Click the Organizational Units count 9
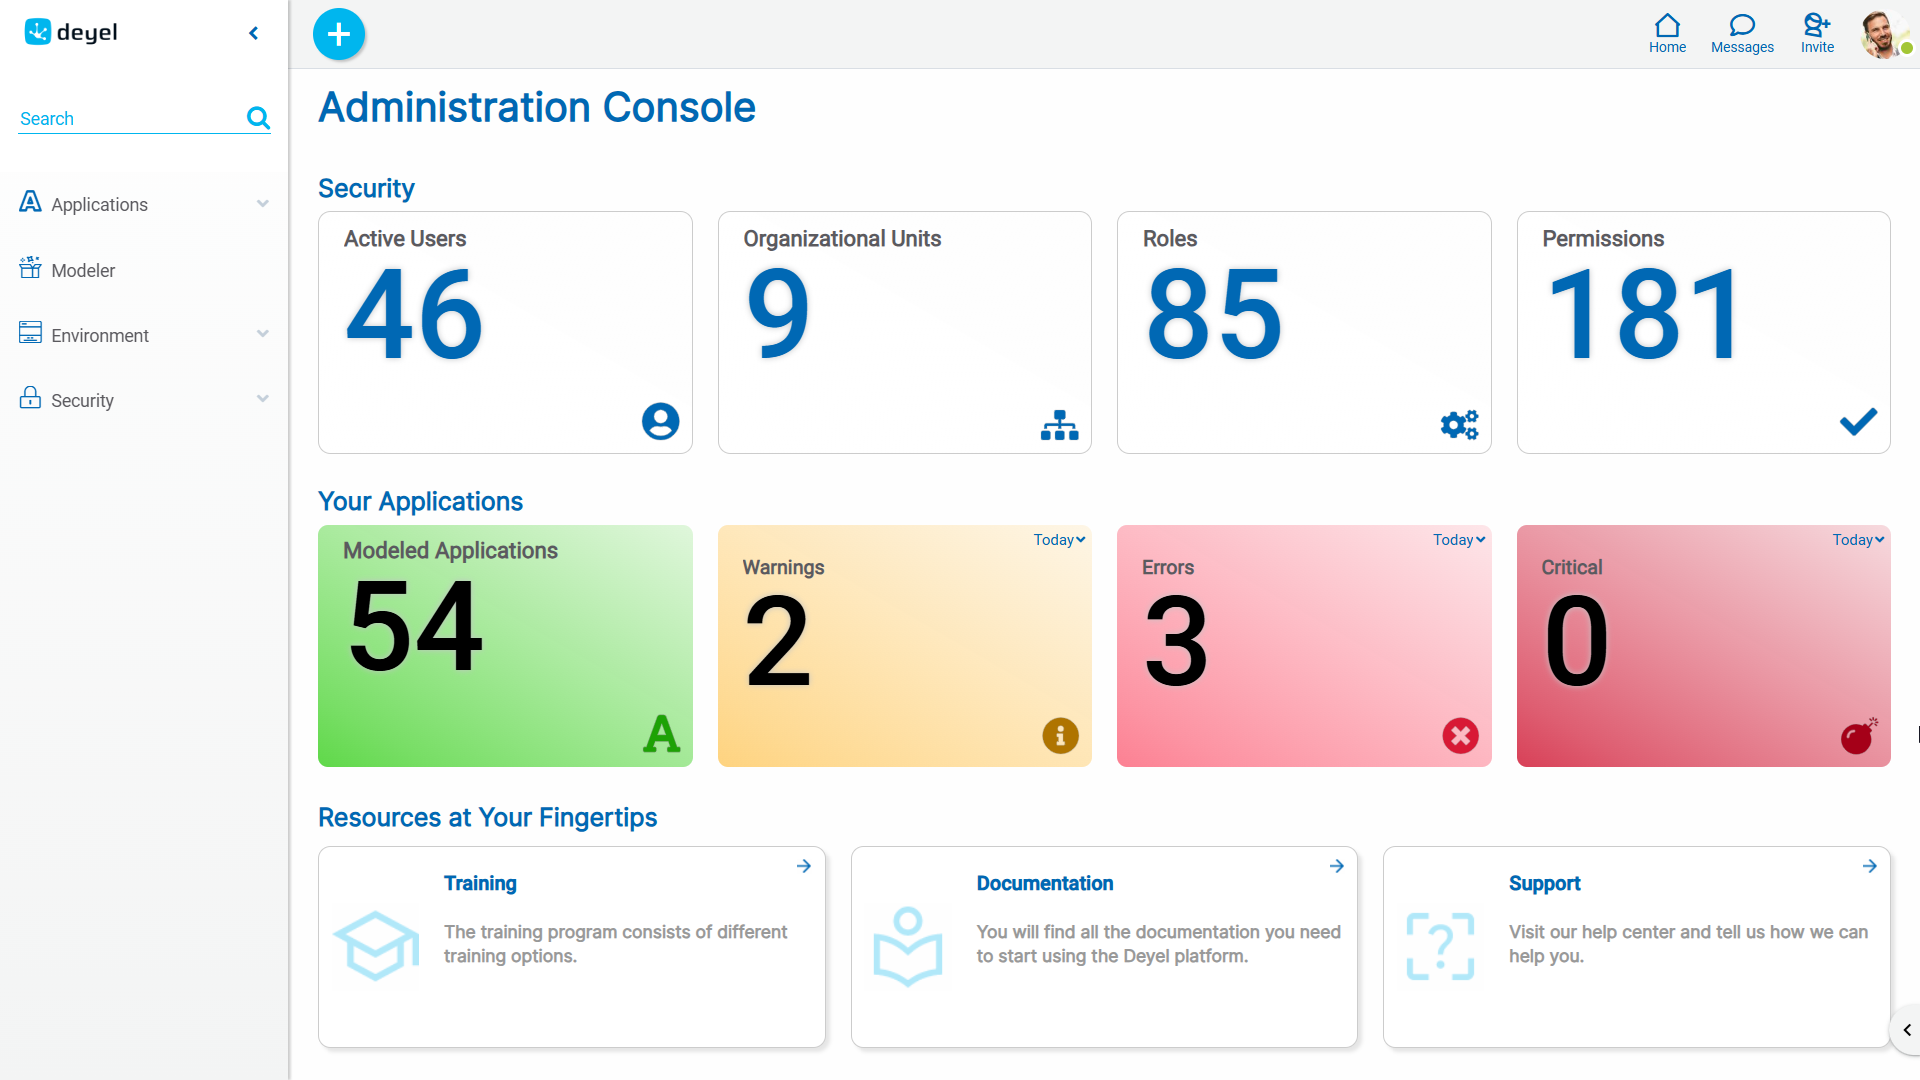 pos(778,315)
